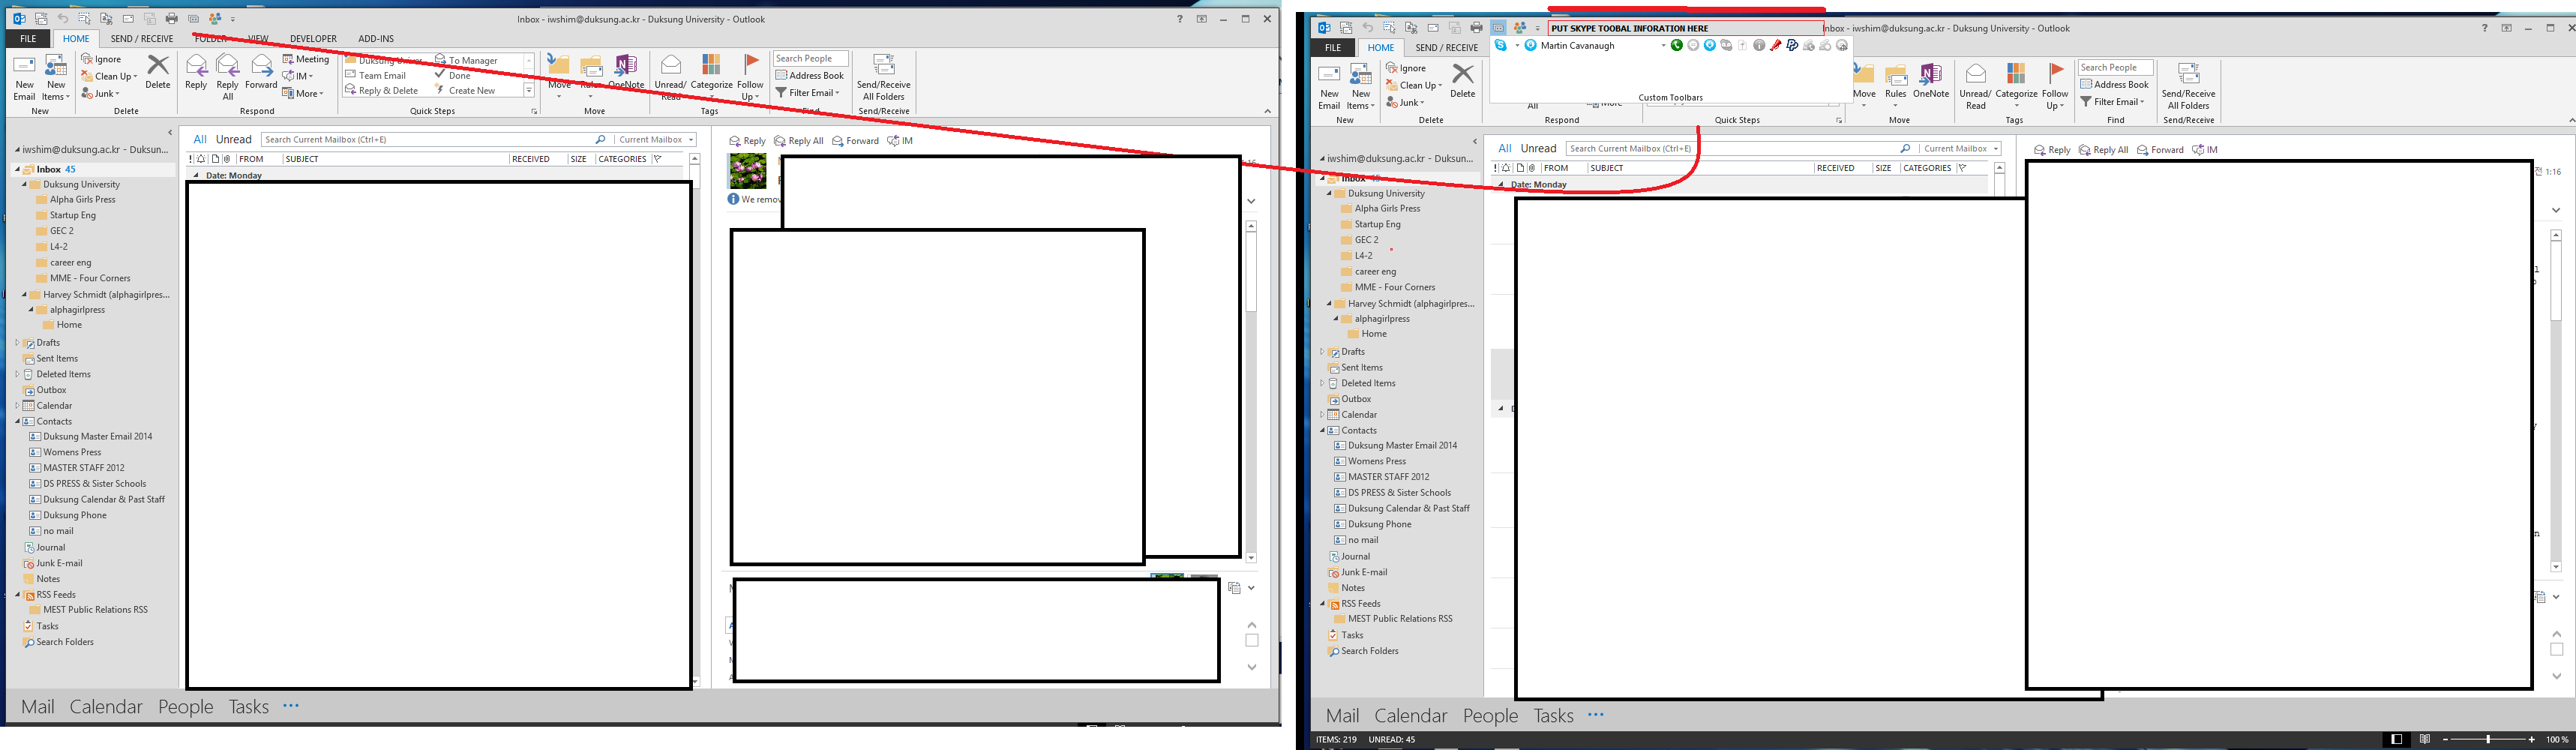
Task: Click Ignore in left window's Delete group
Action: click(101, 59)
